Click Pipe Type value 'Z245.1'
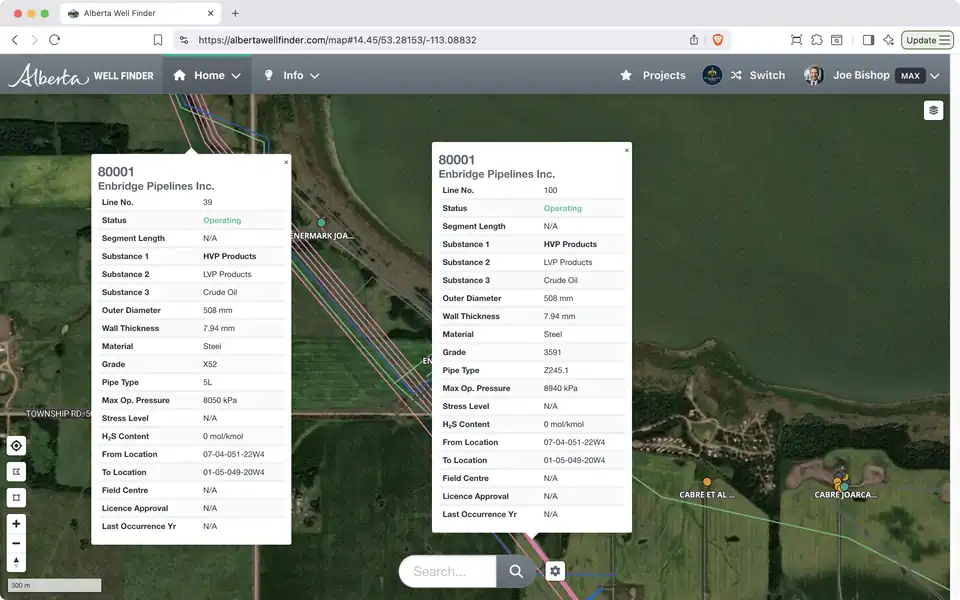This screenshot has width=960, height=600. coord(556,370)
